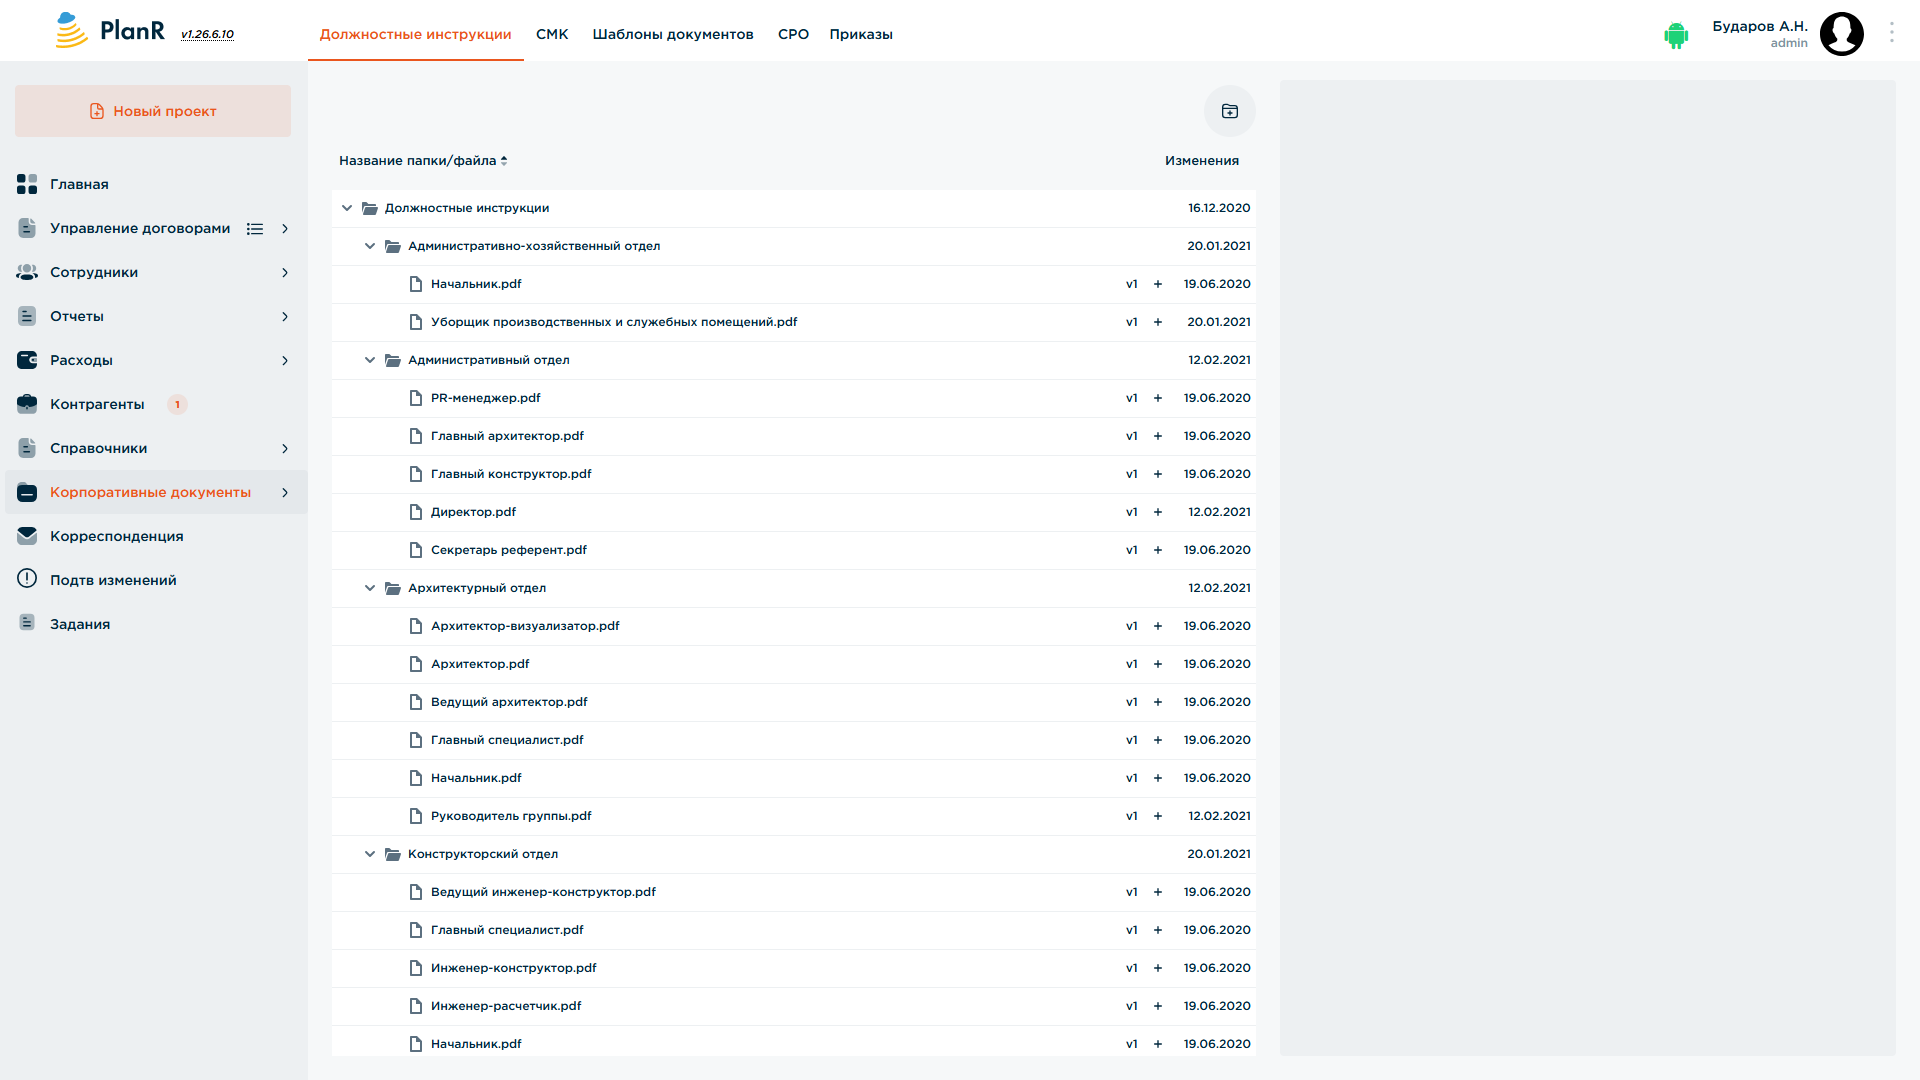The image size is (1920, 1080).
Task: Collapse Административно-хозяйственный отдел folder
Action: tap(370, 246)
